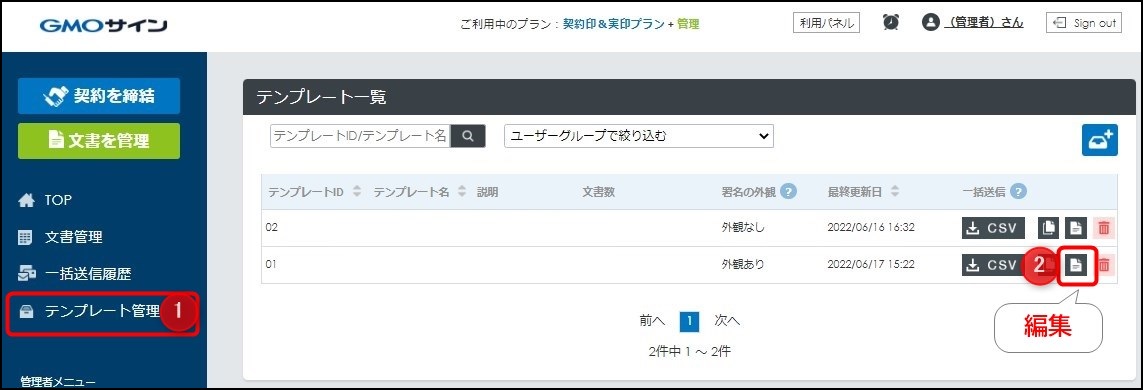Click the Sign out button
This screenshot has height=390, width=1143.
[x=1084, y=23]
